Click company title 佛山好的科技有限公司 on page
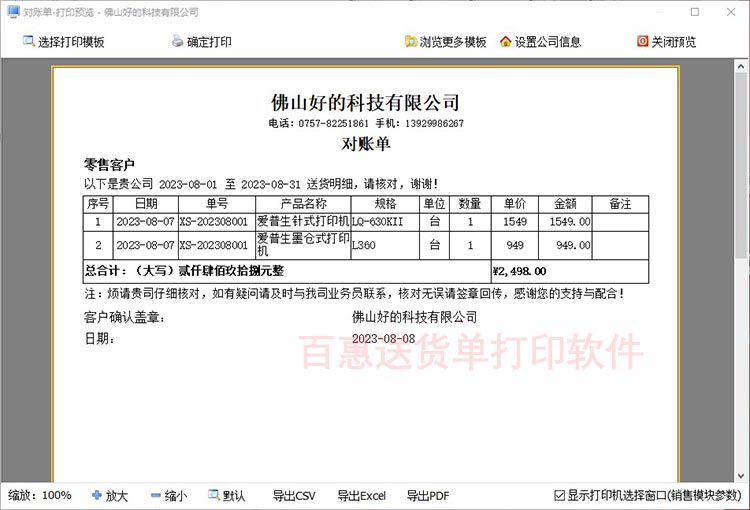750x510 pixels. click(x=365, y=102)
